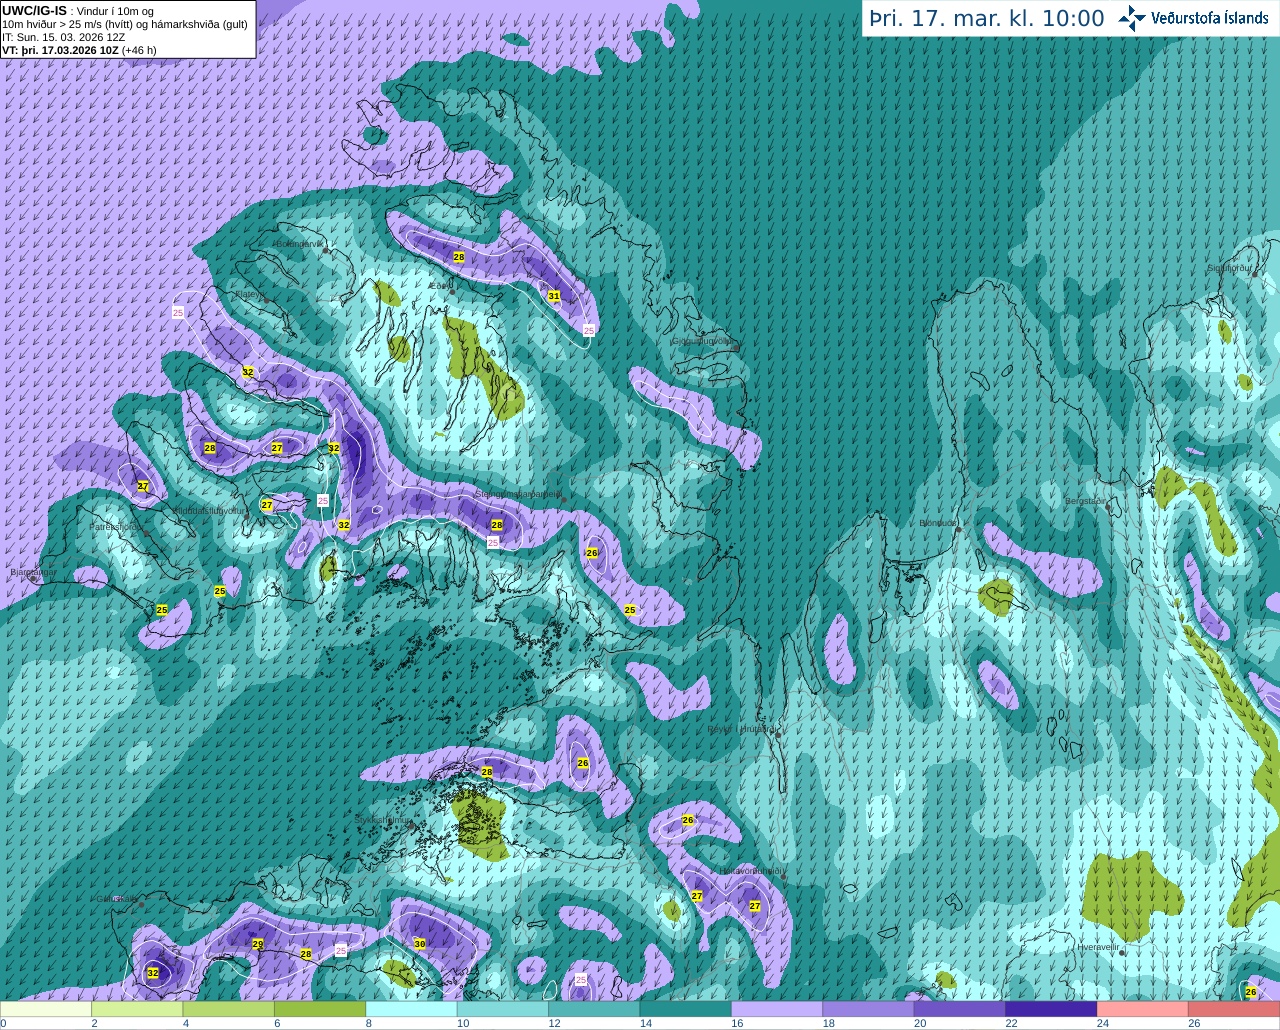Click the 18–20 m/s purple legend swatch
Viewport: 1280px width, 1030px height.
point(868,1009)
